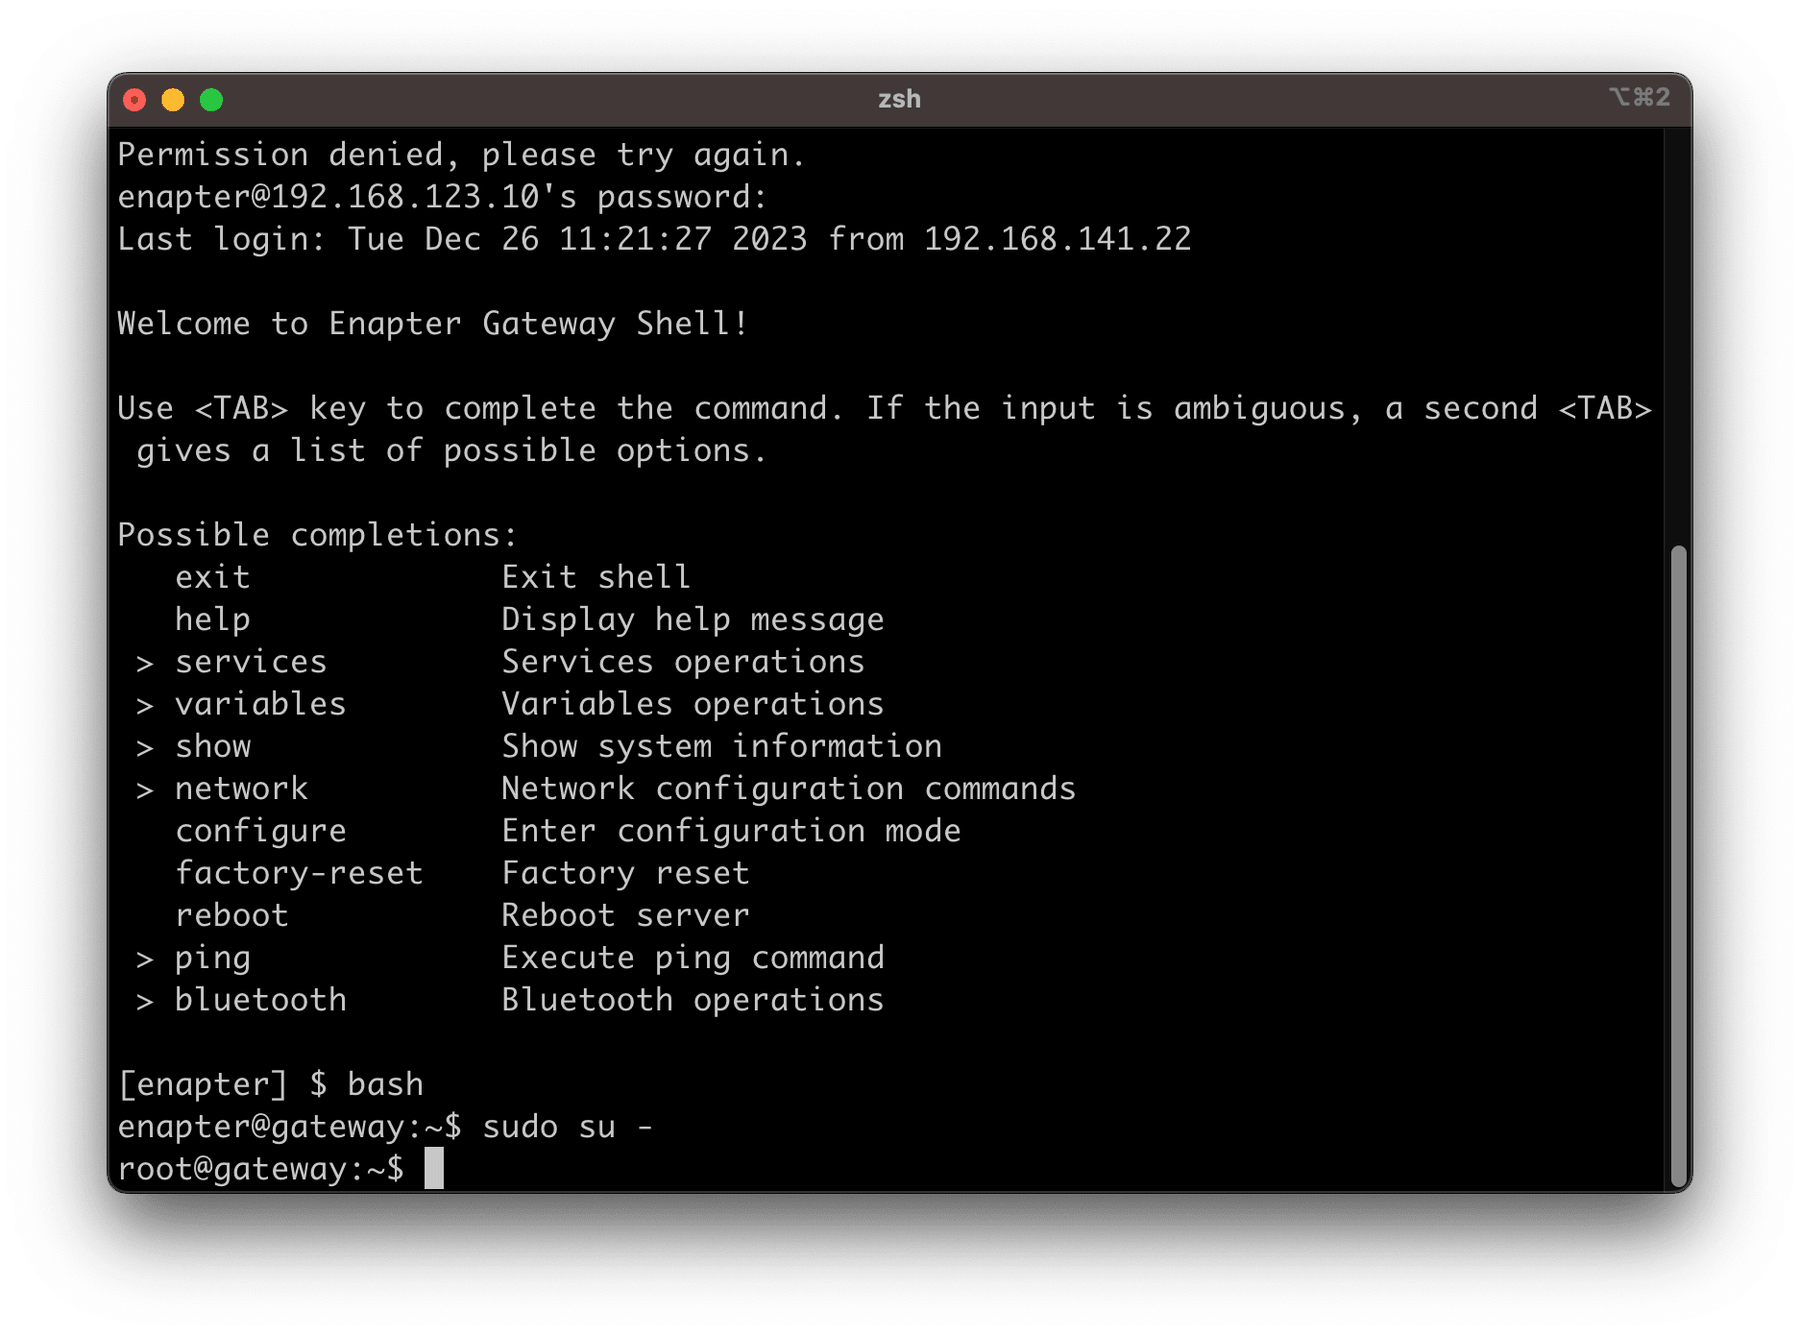The height and width of the screenshot is (1335, 1800).
Task: Select the exit completion entry
Action: (x=212, y=576)
